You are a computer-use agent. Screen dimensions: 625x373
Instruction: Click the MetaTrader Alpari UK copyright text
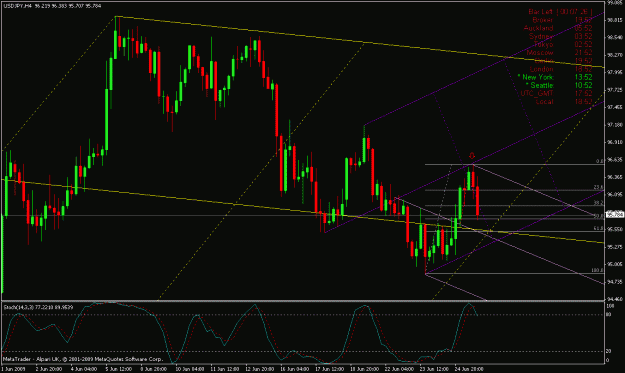coord(83,359)
